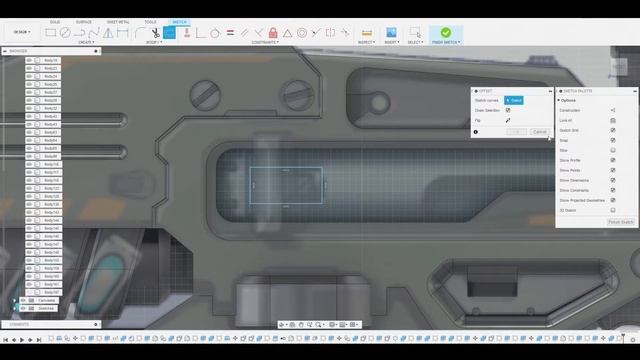Click the Orbit icon in navigation bar
The width and height of the screenshot is (640, 360).
(x=282, y=325)
